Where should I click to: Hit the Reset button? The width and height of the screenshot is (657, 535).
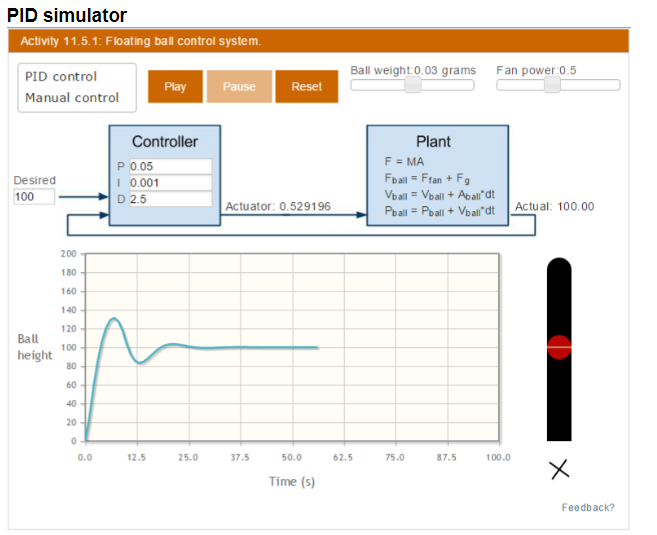307,87
